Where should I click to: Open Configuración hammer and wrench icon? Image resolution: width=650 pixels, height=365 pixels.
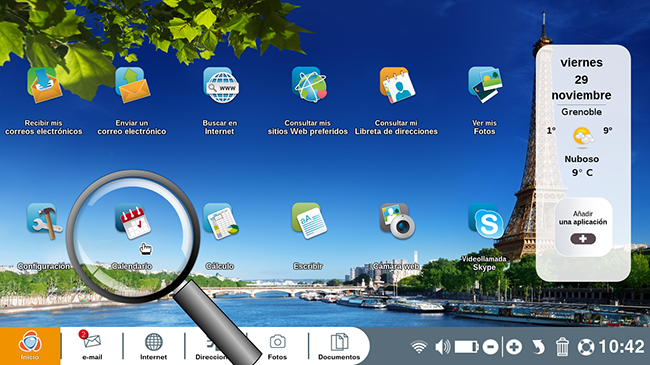[x=44, y=221]
